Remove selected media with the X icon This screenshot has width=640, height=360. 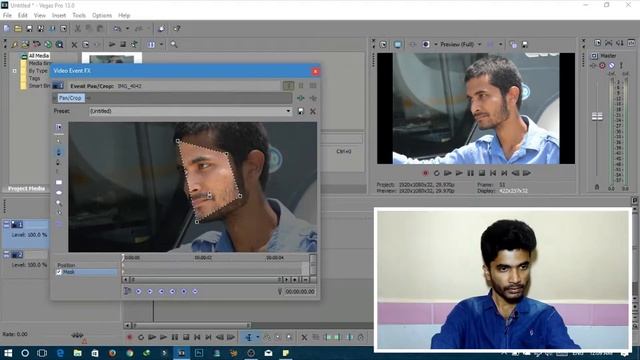74,44
